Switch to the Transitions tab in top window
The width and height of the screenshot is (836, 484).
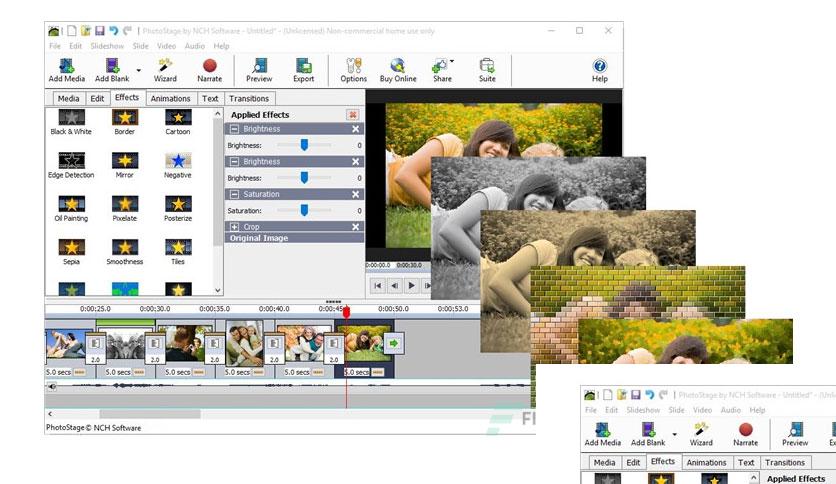click(x=248, y=99)
